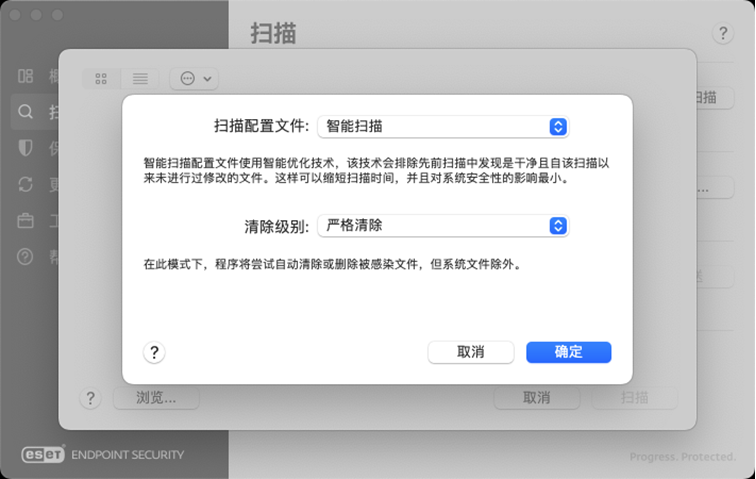Switch file picker to icon grid view

click(x=101, y=79)
